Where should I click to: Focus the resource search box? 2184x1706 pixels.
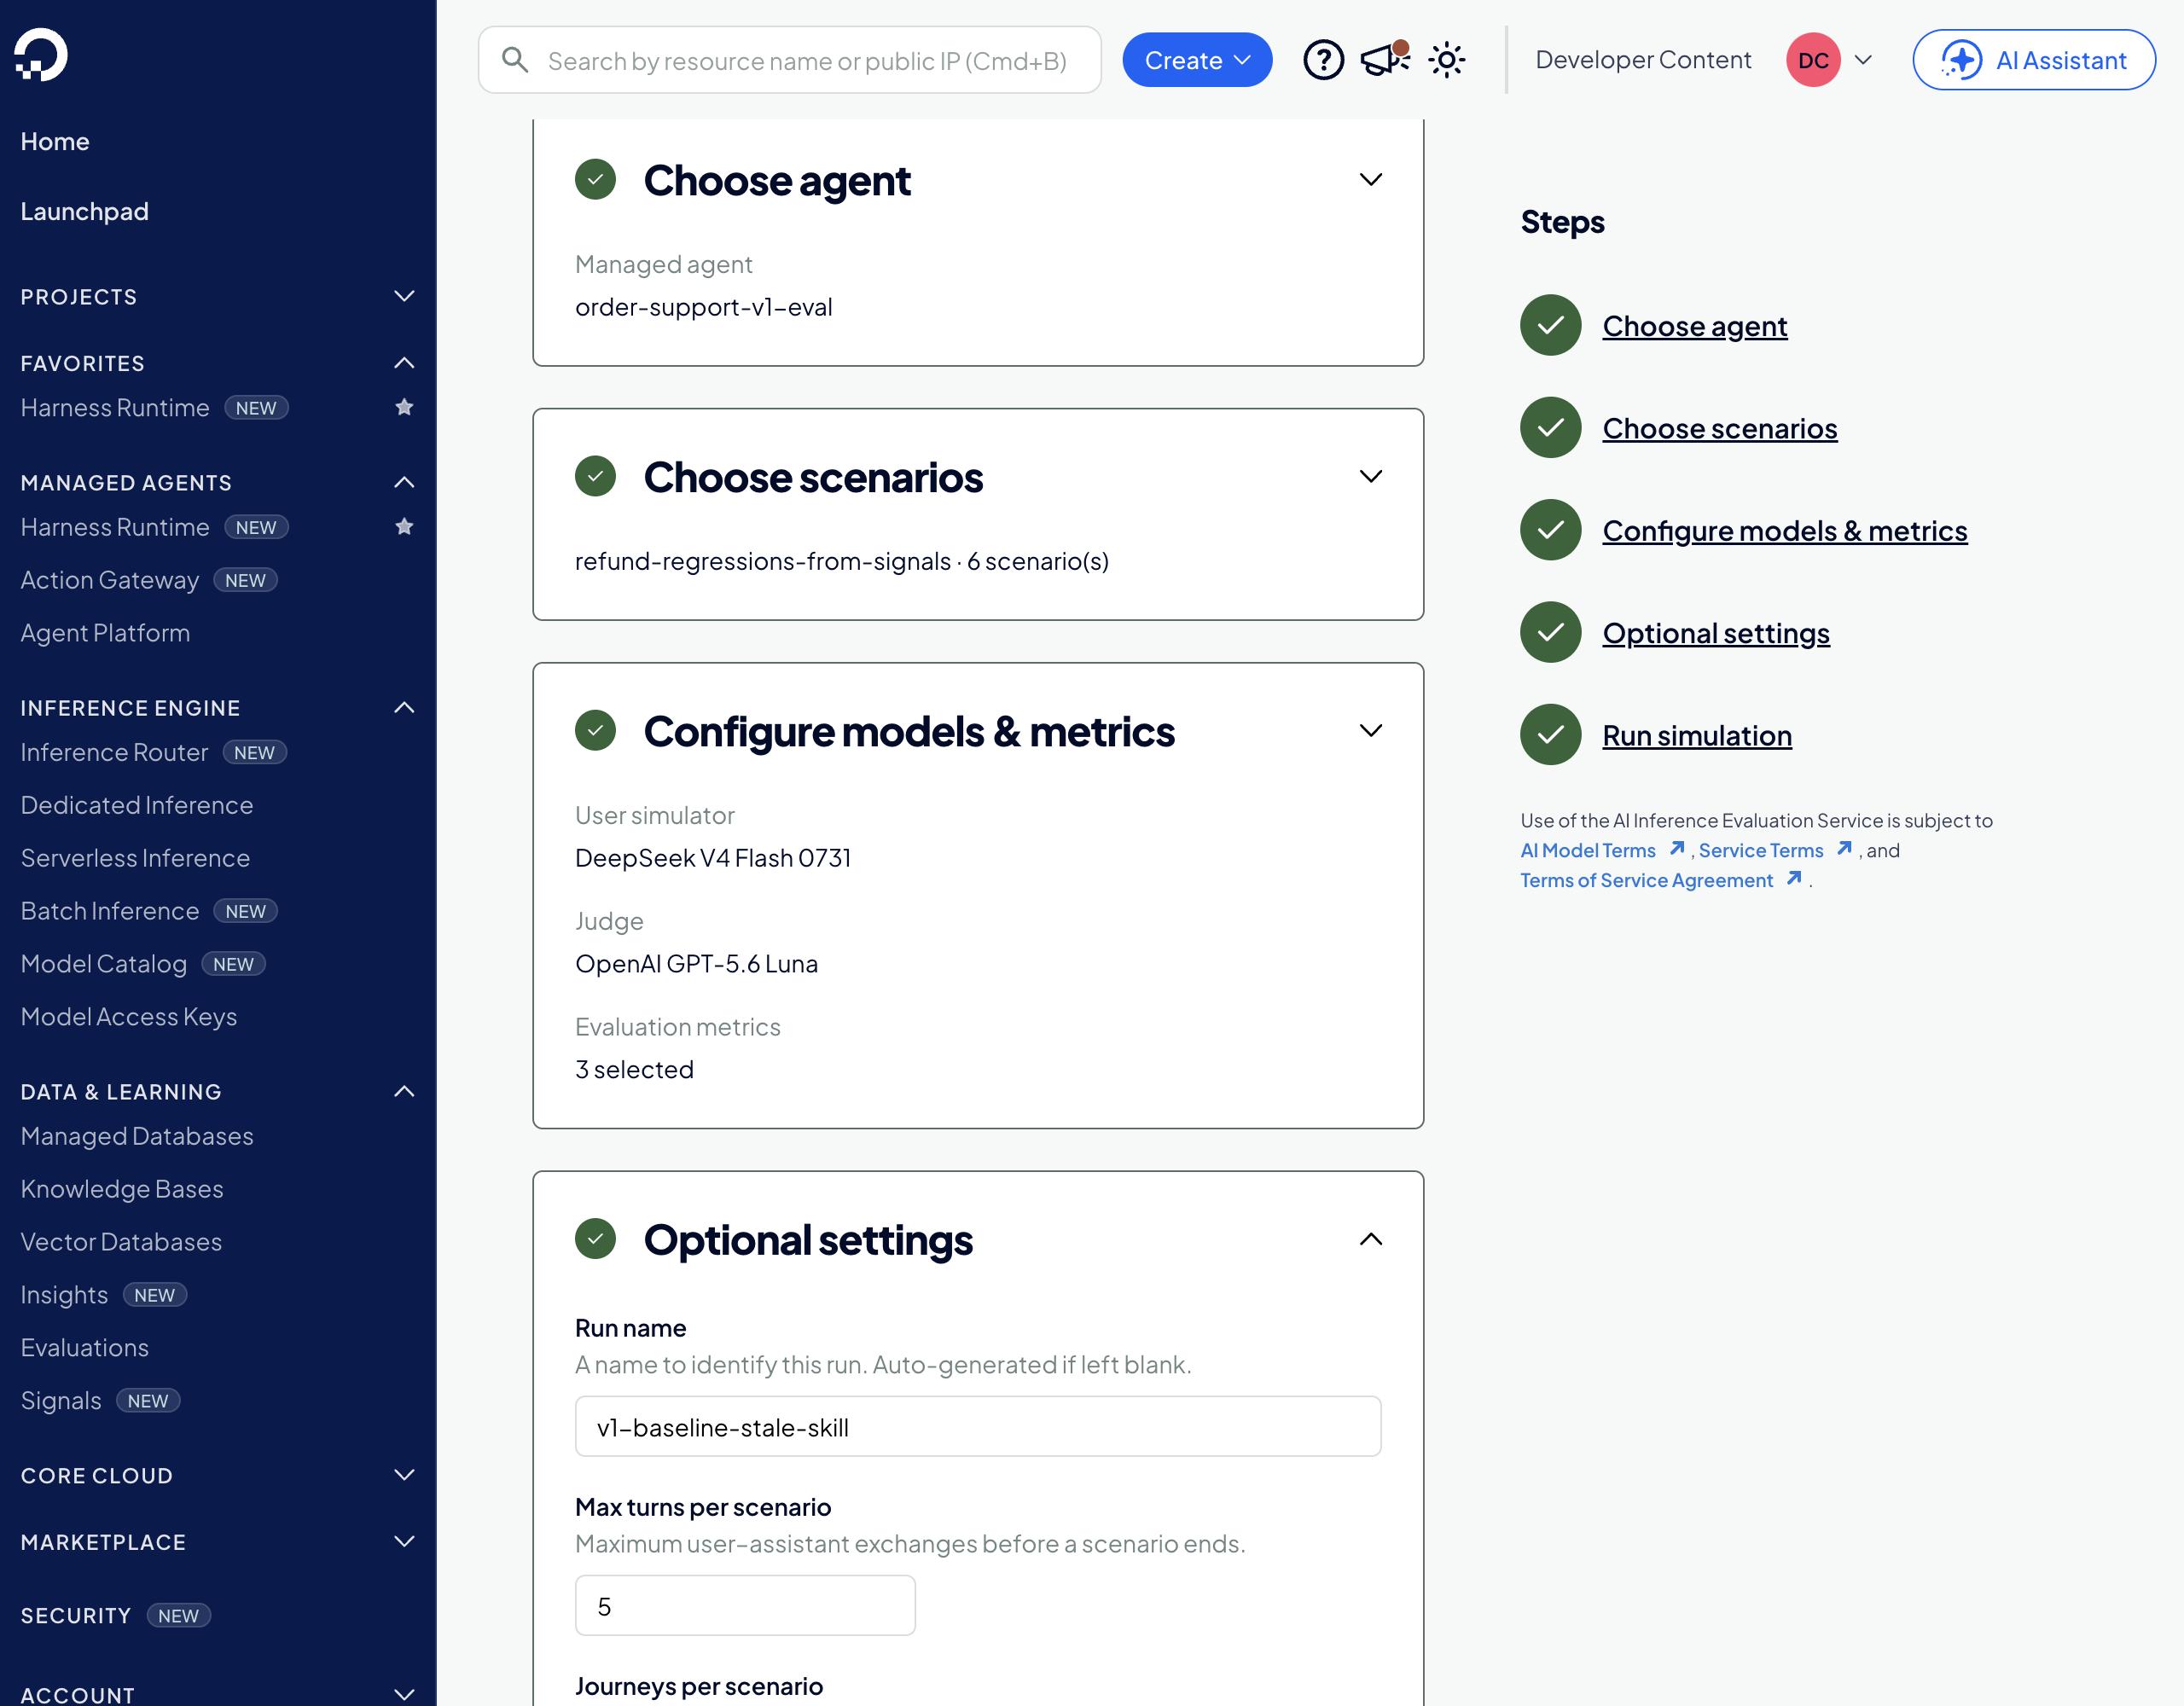point(790,60)
